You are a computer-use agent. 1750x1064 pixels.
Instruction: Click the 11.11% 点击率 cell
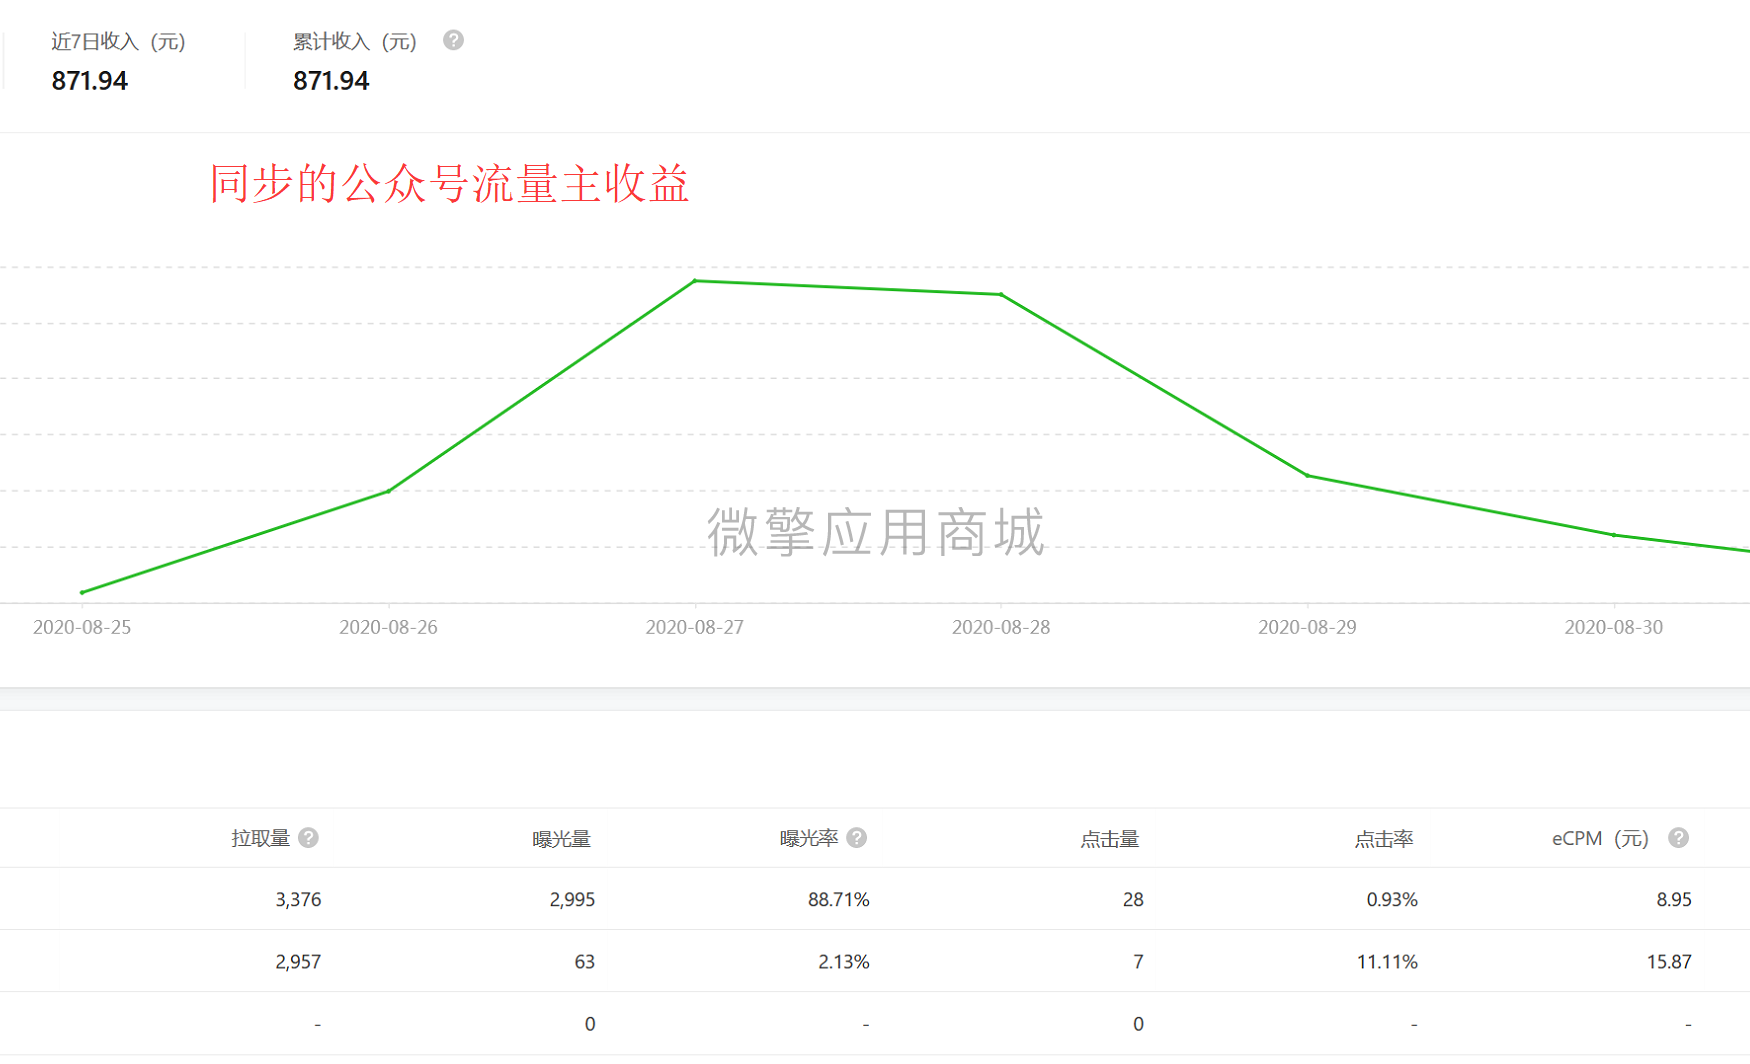pos(1387,961)
